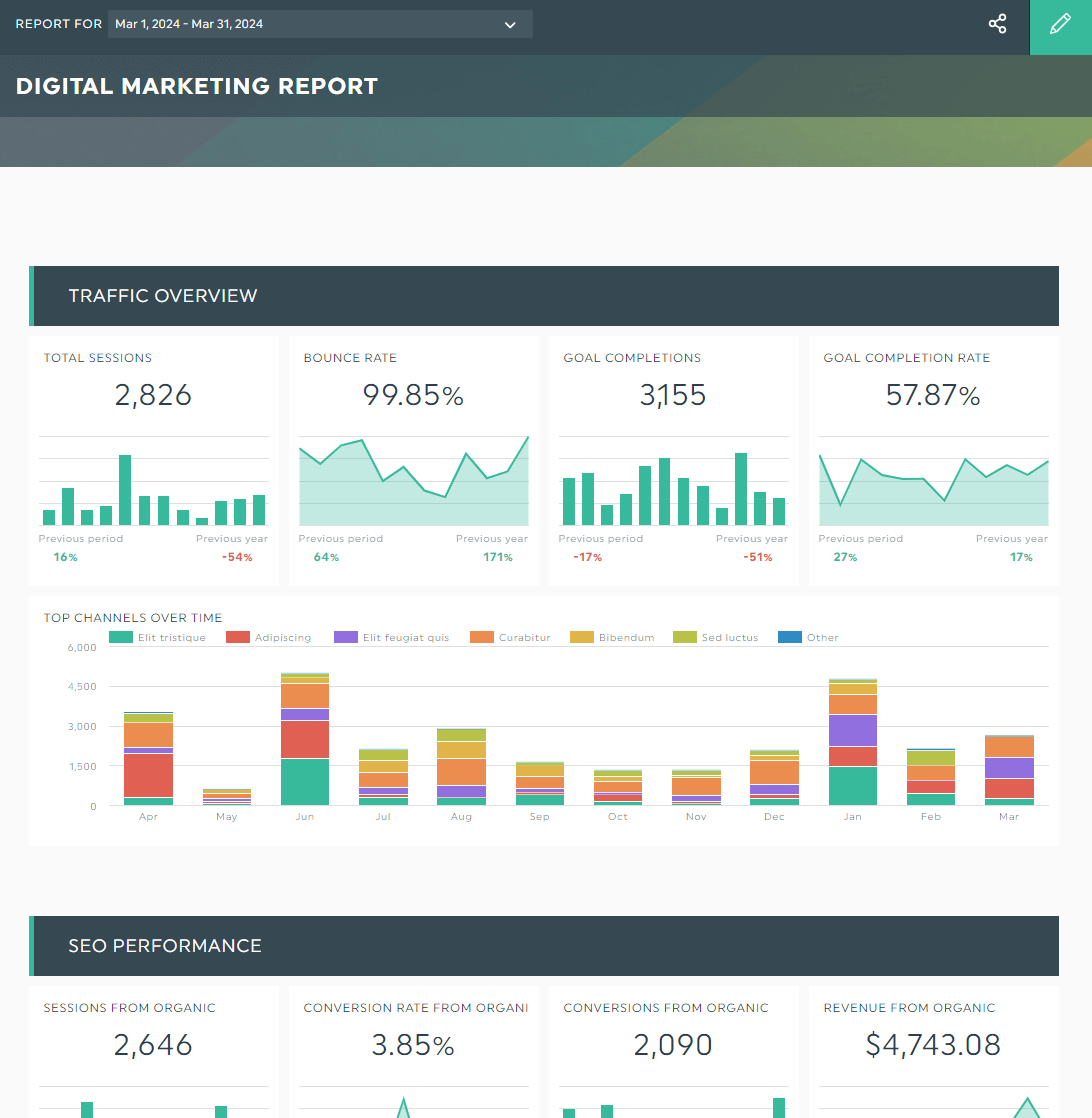Click the Dec month axis label
Screen dimensions: 1092x1118
(x=774, y=816)
